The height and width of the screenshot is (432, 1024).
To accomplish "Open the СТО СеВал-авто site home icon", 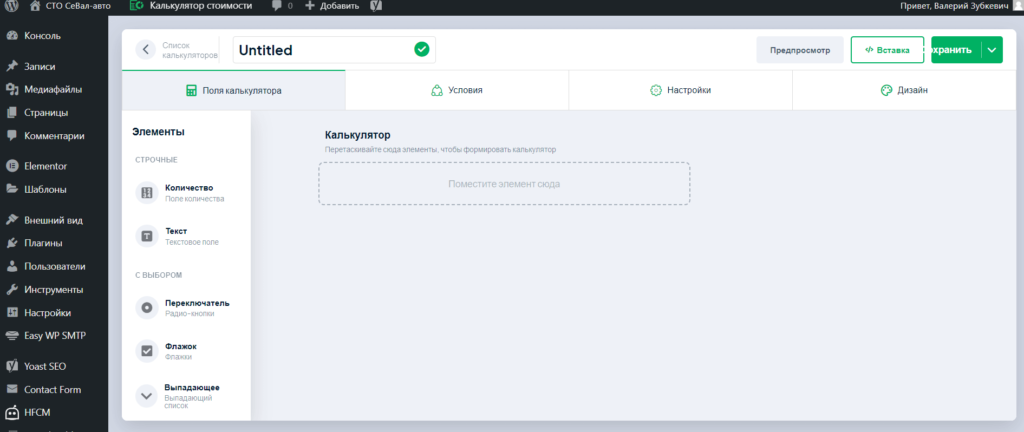I will [35, 6].
